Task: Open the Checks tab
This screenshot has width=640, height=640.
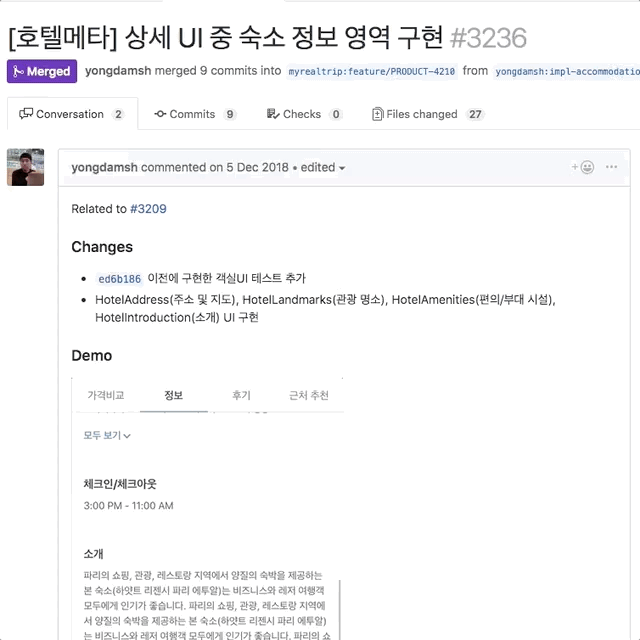Action: click(304, 114)
